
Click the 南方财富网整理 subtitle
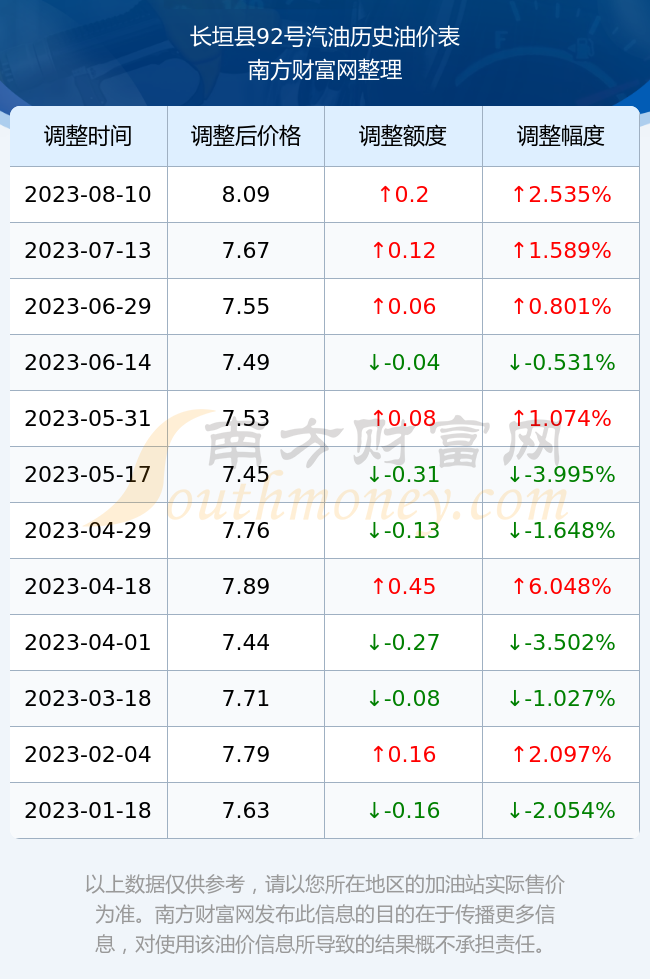coord(324,69)
